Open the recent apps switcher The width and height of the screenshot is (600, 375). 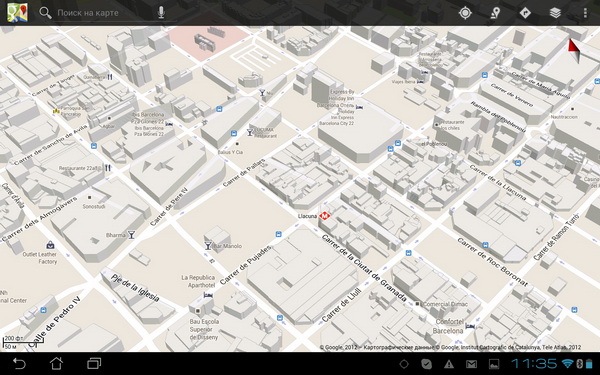point(94,363)
